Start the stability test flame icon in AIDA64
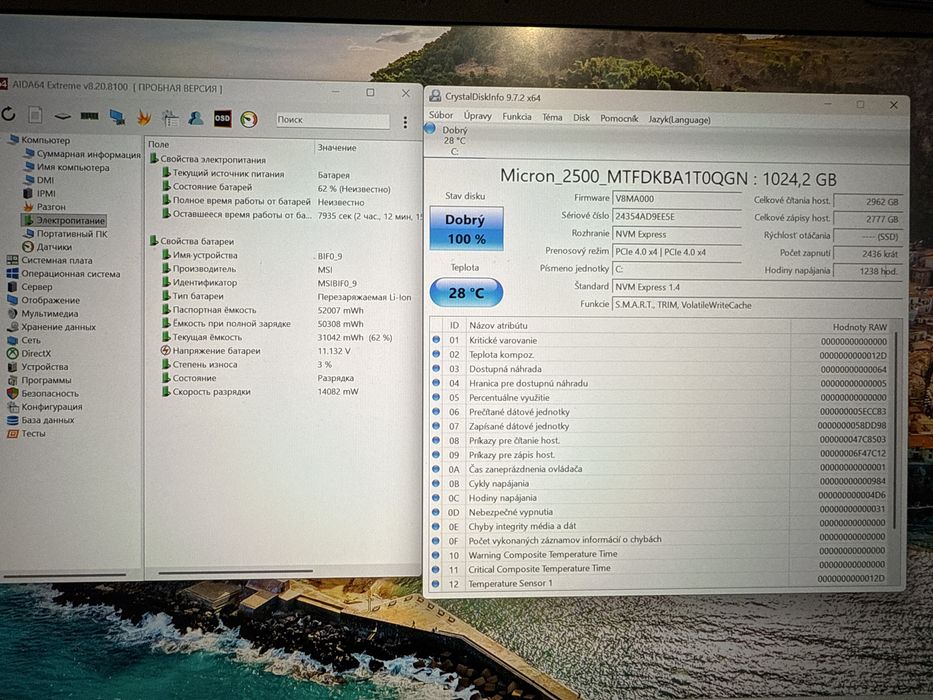 click(x=143, y=118)
